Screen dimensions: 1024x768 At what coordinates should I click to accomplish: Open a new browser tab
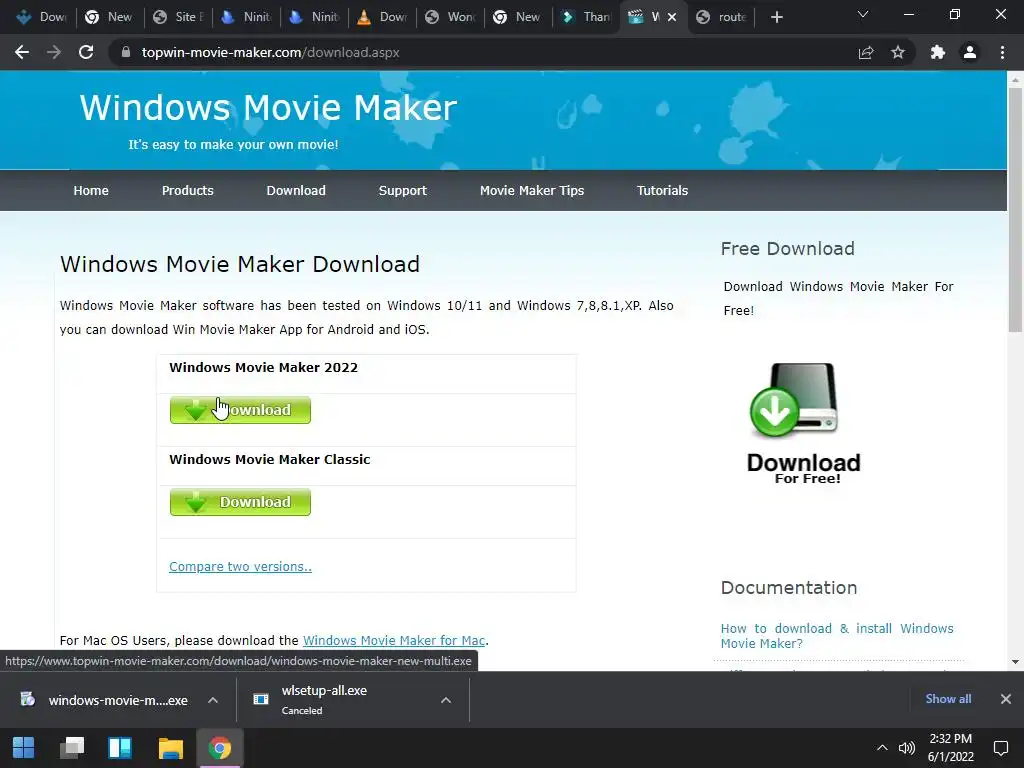776,17
